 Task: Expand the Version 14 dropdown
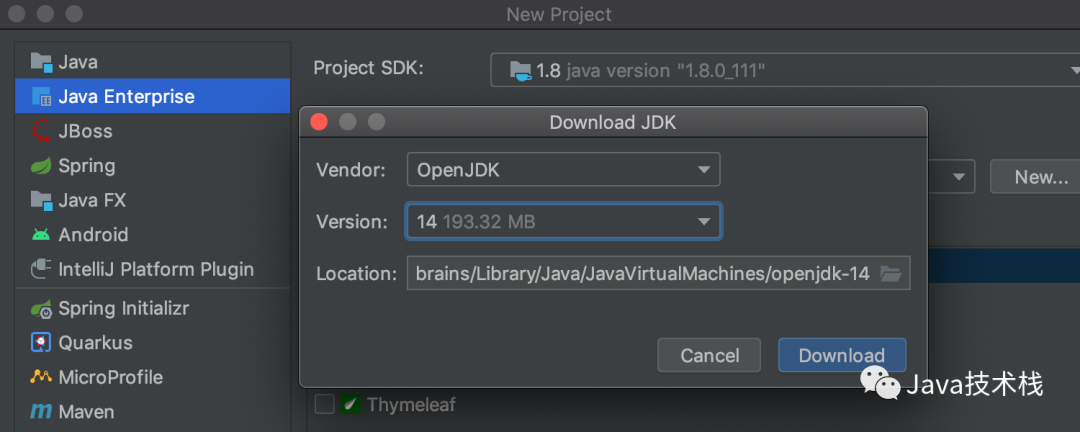(x=562, y=221)
